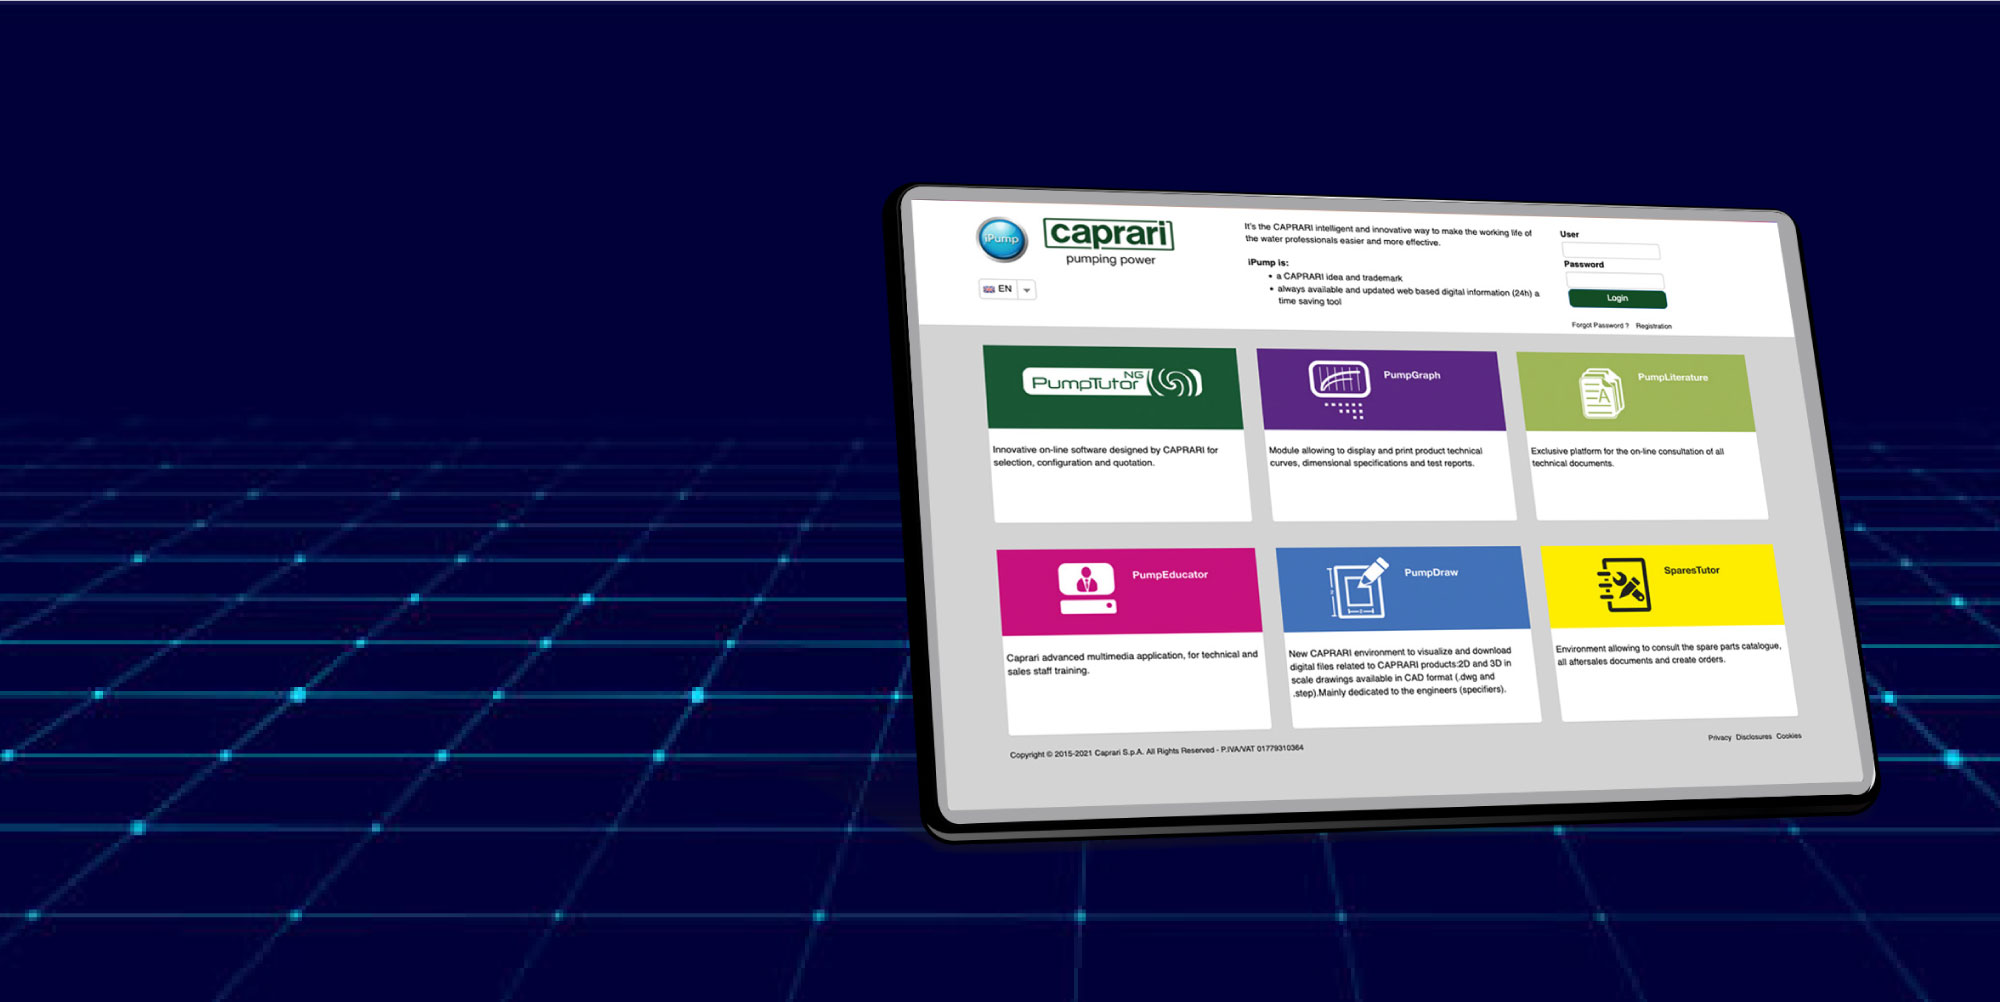This screenshot has width=2000, height=1002.
Task: Open the Caprari pumping power logo
Action: 1109,242
